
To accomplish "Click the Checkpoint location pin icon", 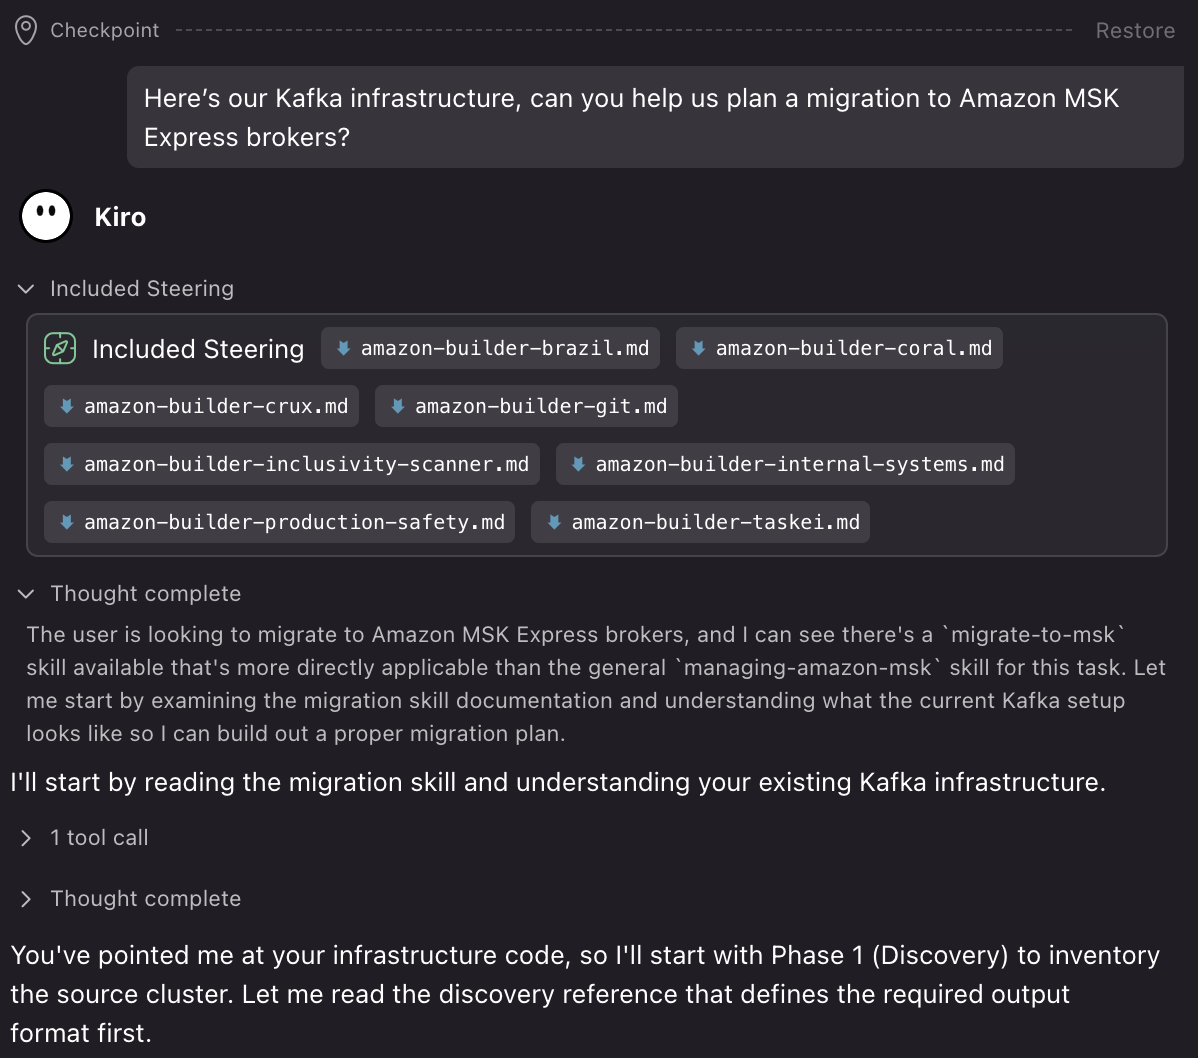I will click(26, 31).
